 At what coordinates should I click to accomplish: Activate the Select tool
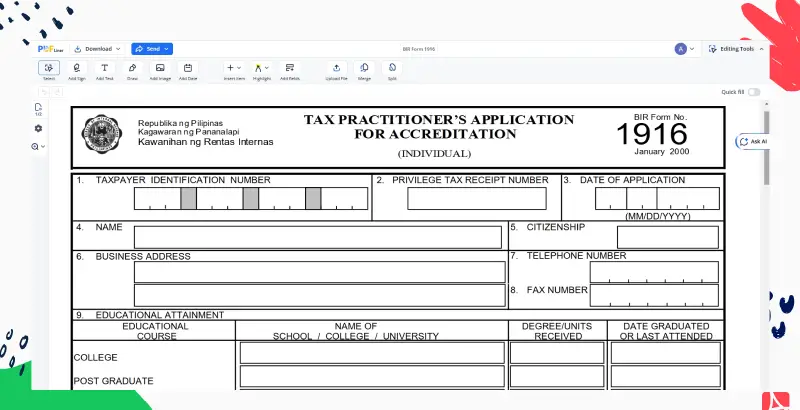point(49,68)
